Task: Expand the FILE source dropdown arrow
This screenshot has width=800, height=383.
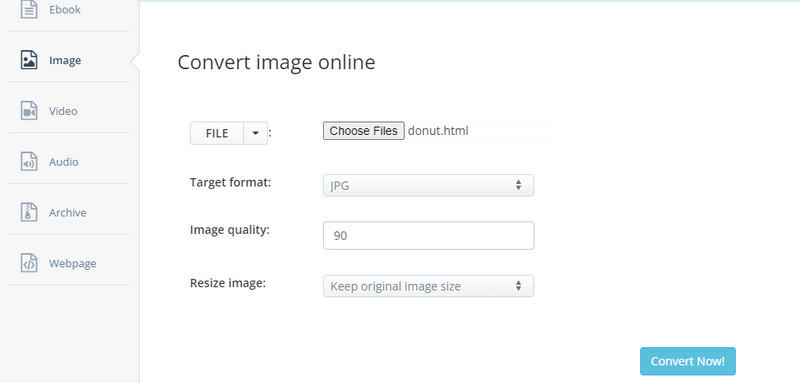Action: point(256,134)
